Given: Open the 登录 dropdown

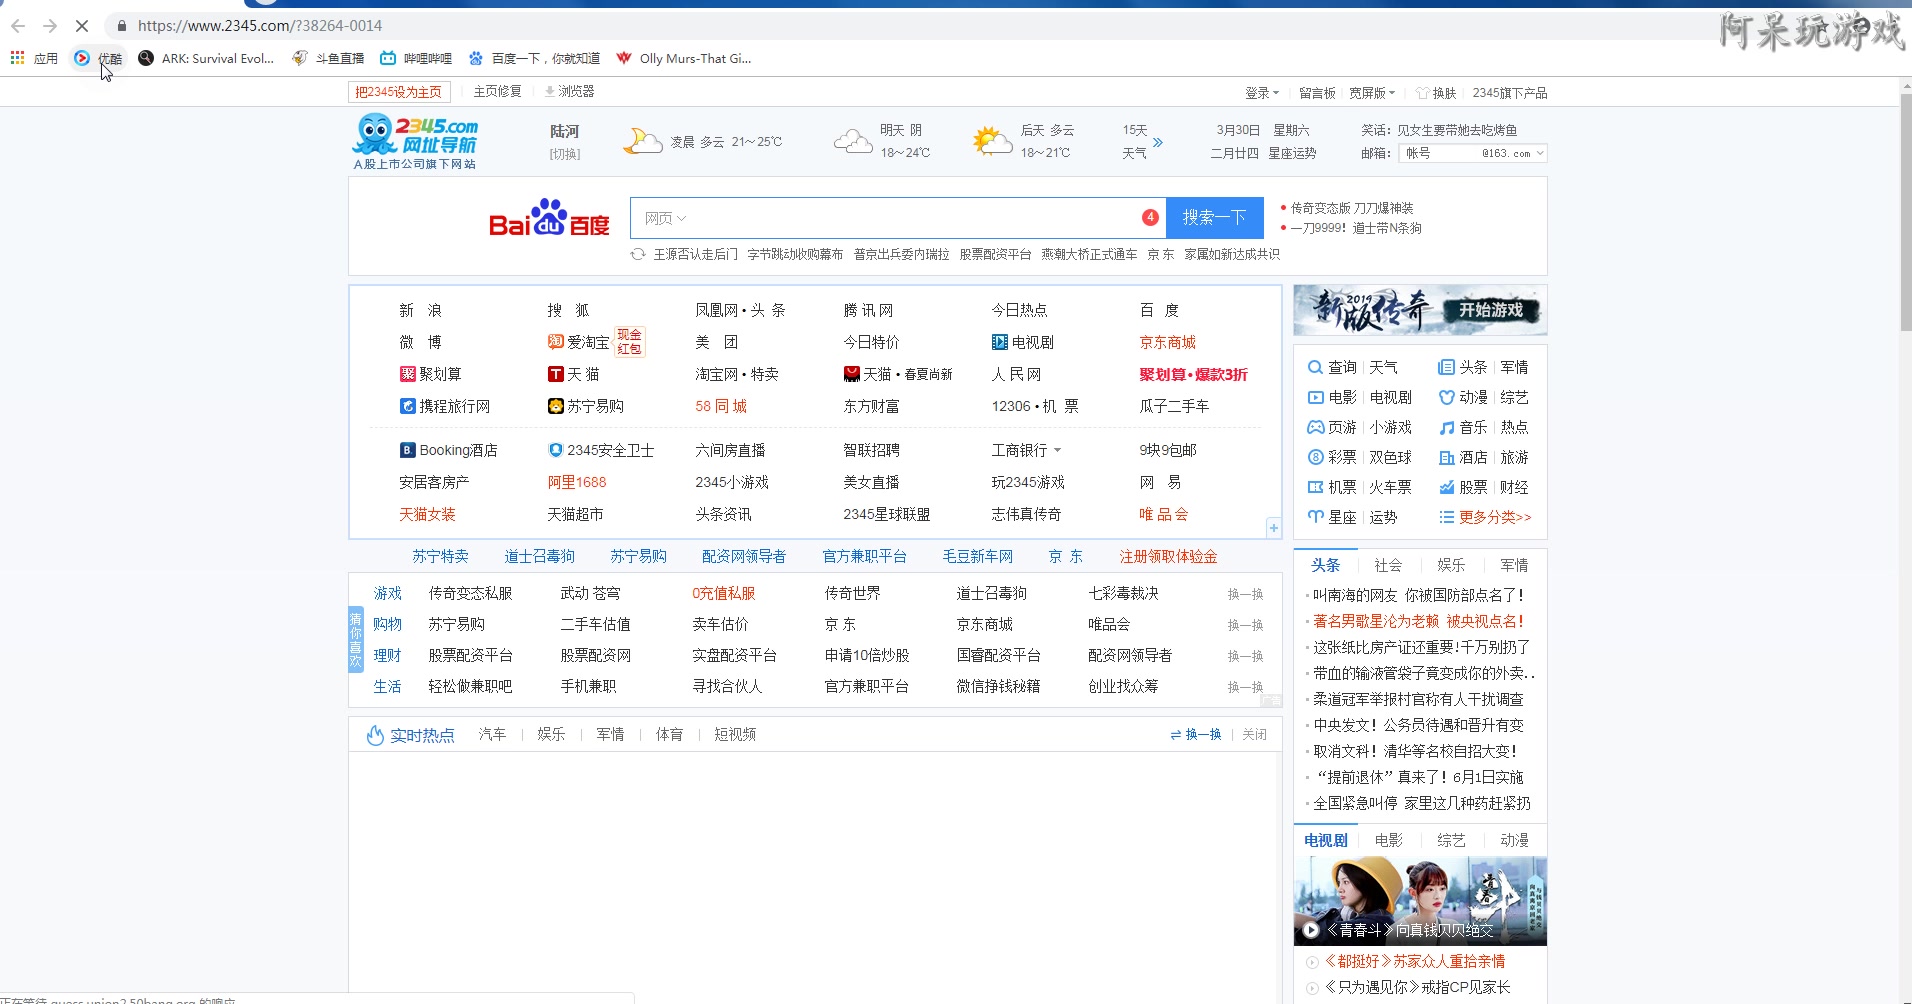Looking at the screenshot, I should [1262, 93].
